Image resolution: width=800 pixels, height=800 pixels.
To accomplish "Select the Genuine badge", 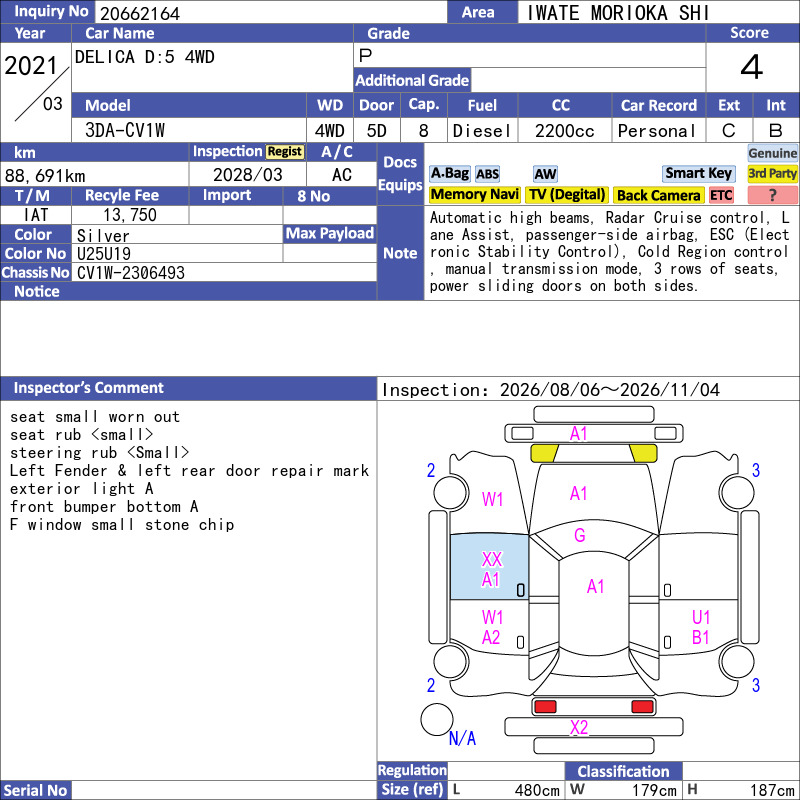I will 772,153.
